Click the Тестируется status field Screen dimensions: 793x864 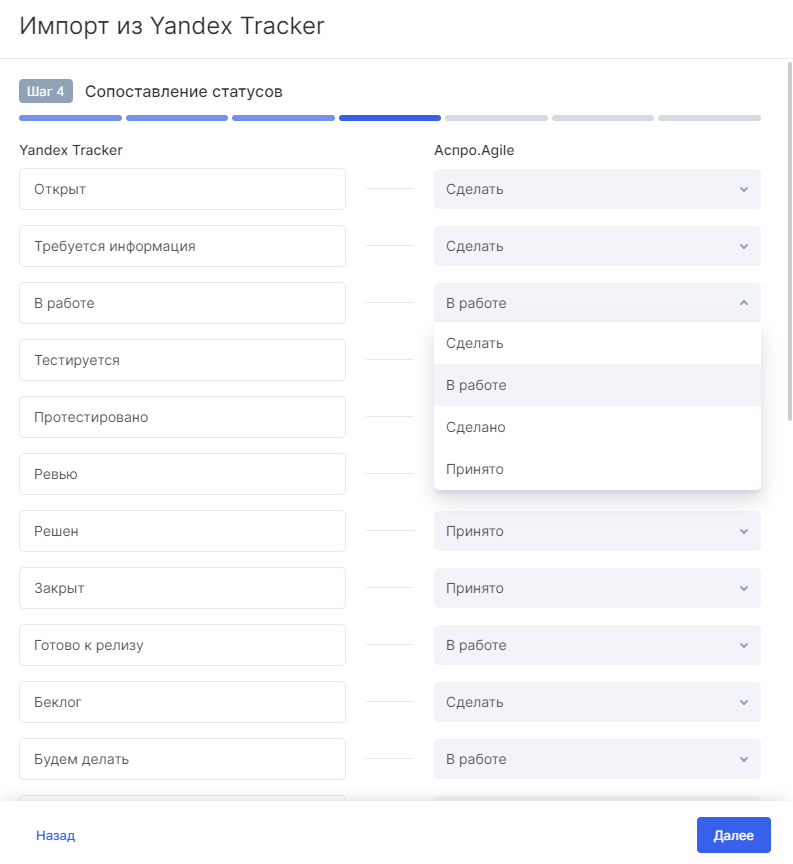point(182,360)
